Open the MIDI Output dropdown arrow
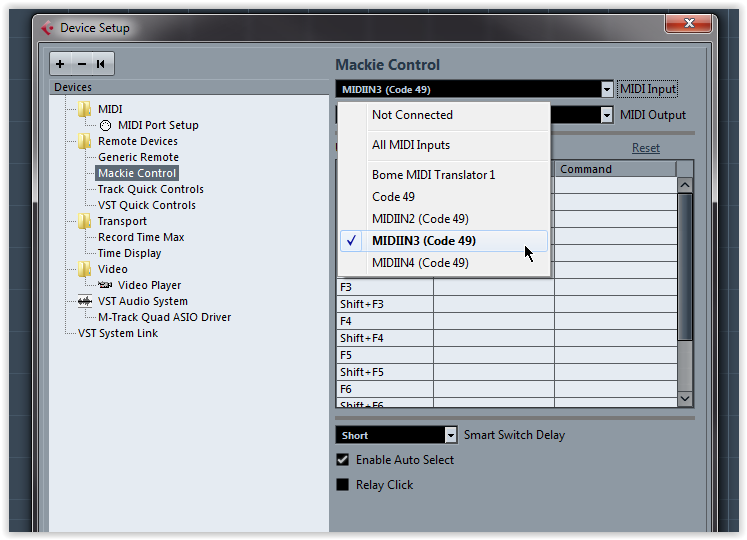747x540 pixels. (606, 115)
